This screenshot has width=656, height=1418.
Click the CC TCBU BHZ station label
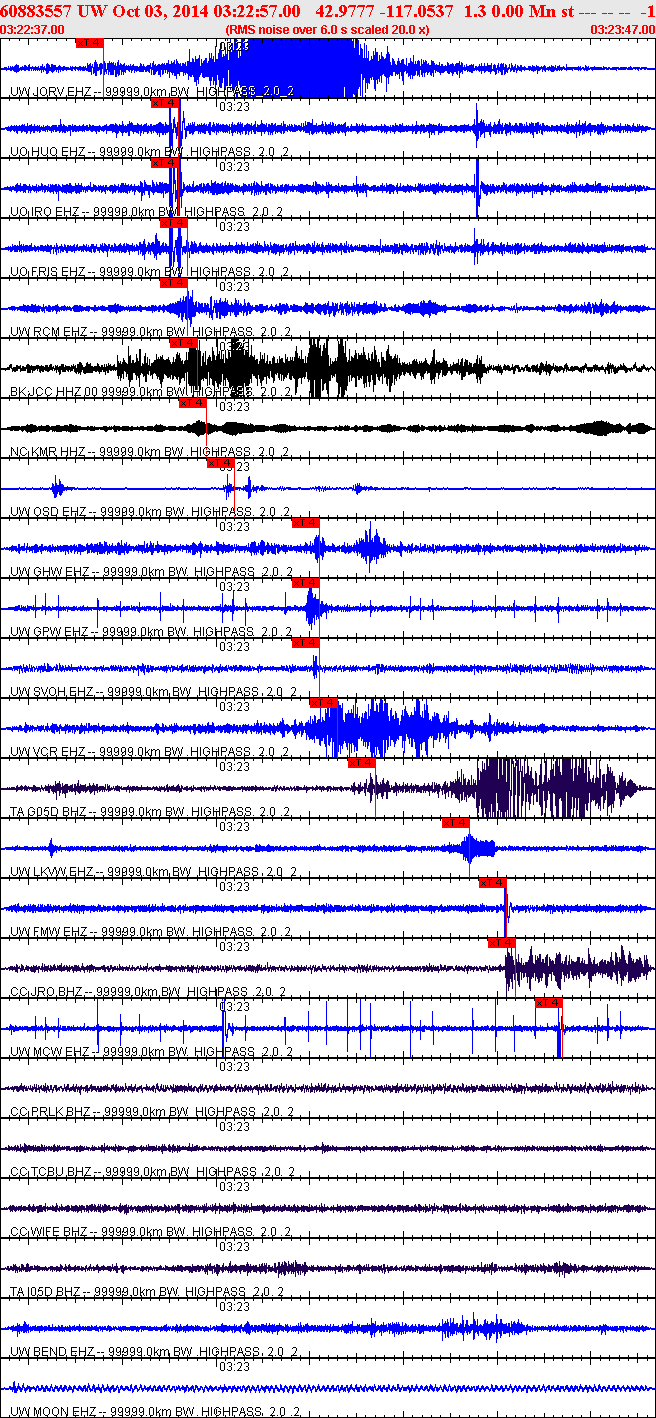coord(50,1171)
